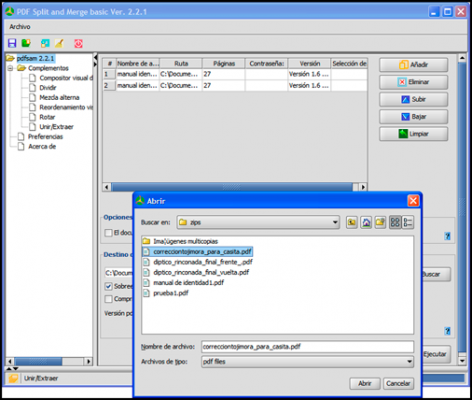Click tree panel horizontal scrollbar left arrow
Viewport: 472px width, 400px height.
click(x=10, y=361)
